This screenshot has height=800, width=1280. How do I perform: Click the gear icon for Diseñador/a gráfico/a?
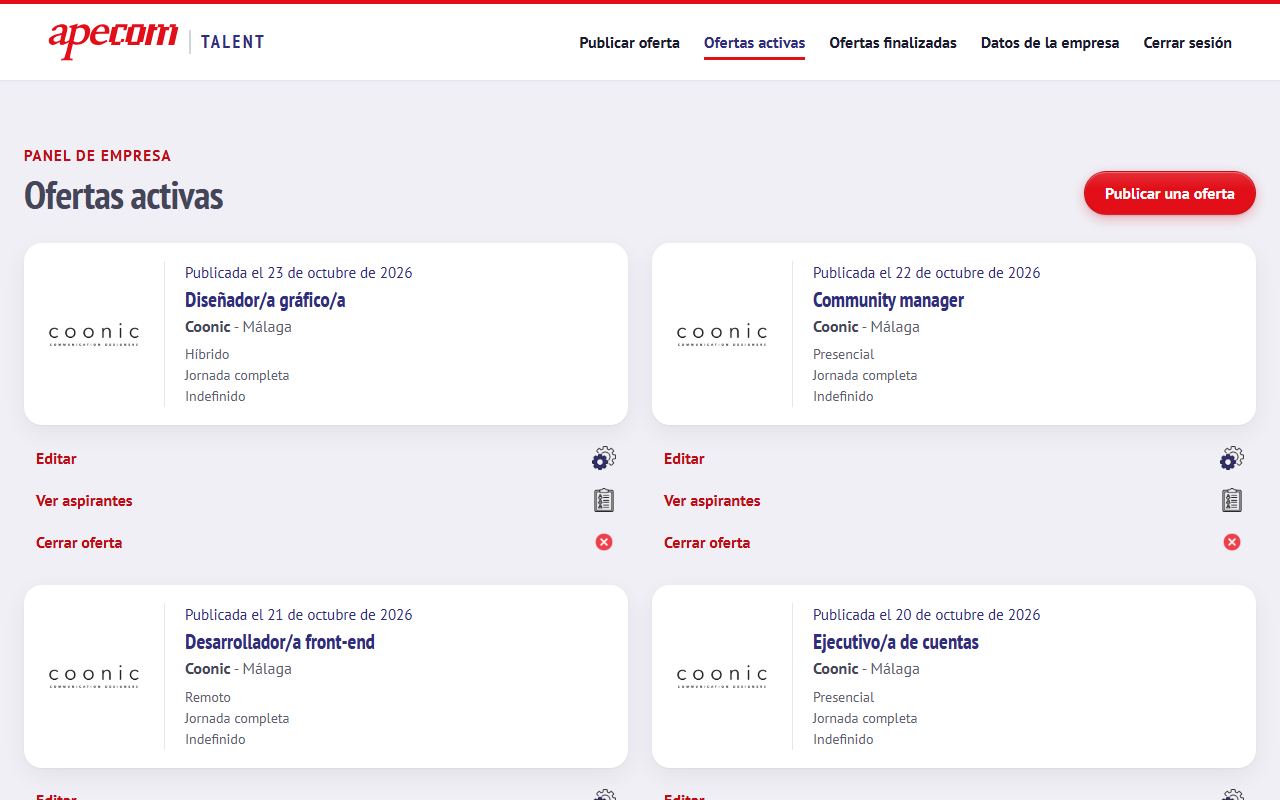click(x=604, y=458)
